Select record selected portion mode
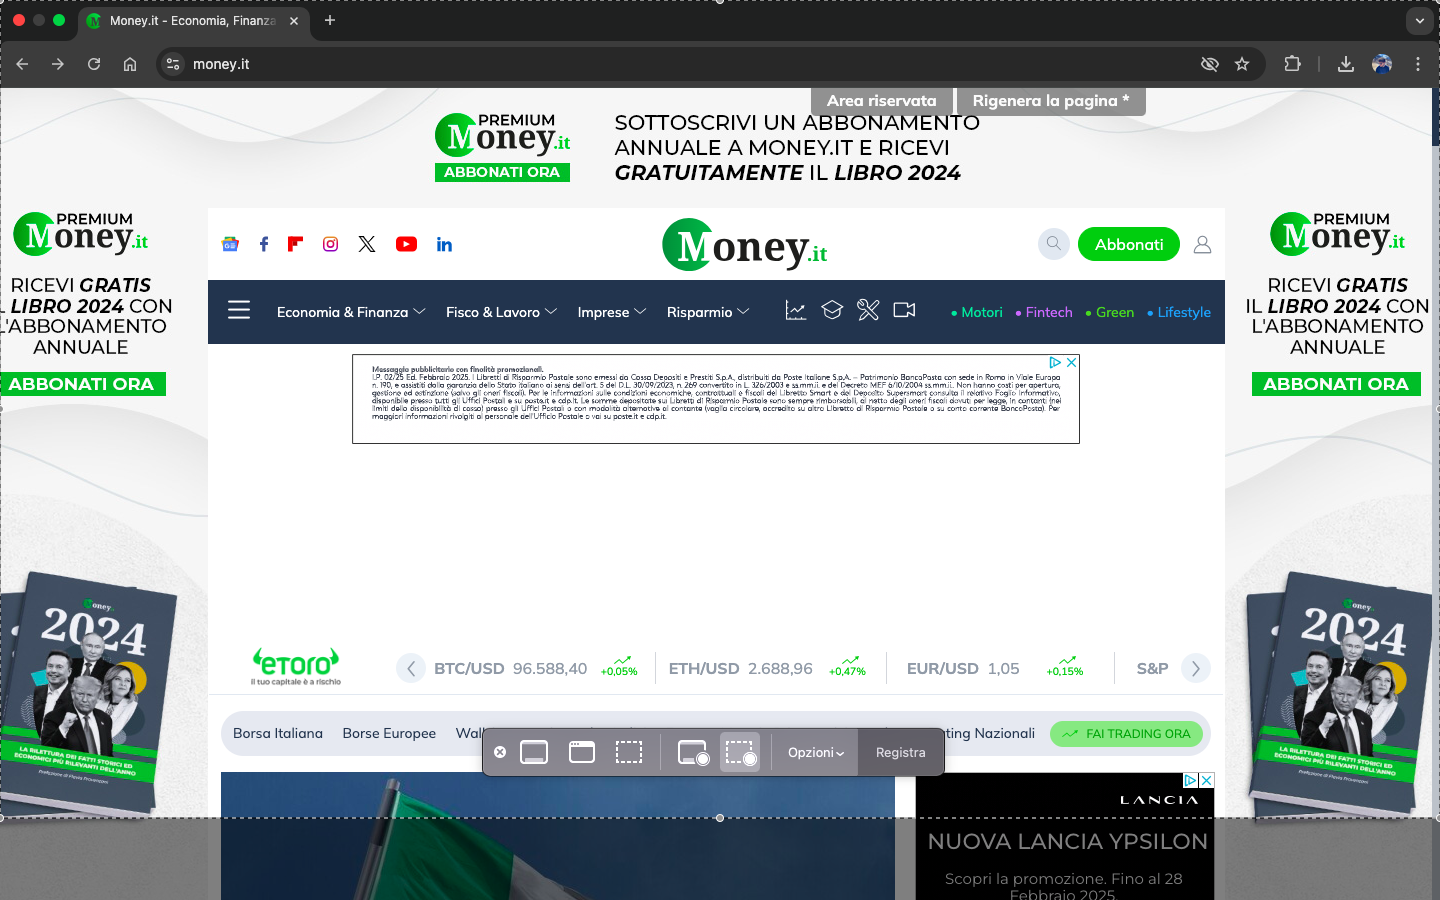Screen dimensions: 1440x900 click(740, 752)
